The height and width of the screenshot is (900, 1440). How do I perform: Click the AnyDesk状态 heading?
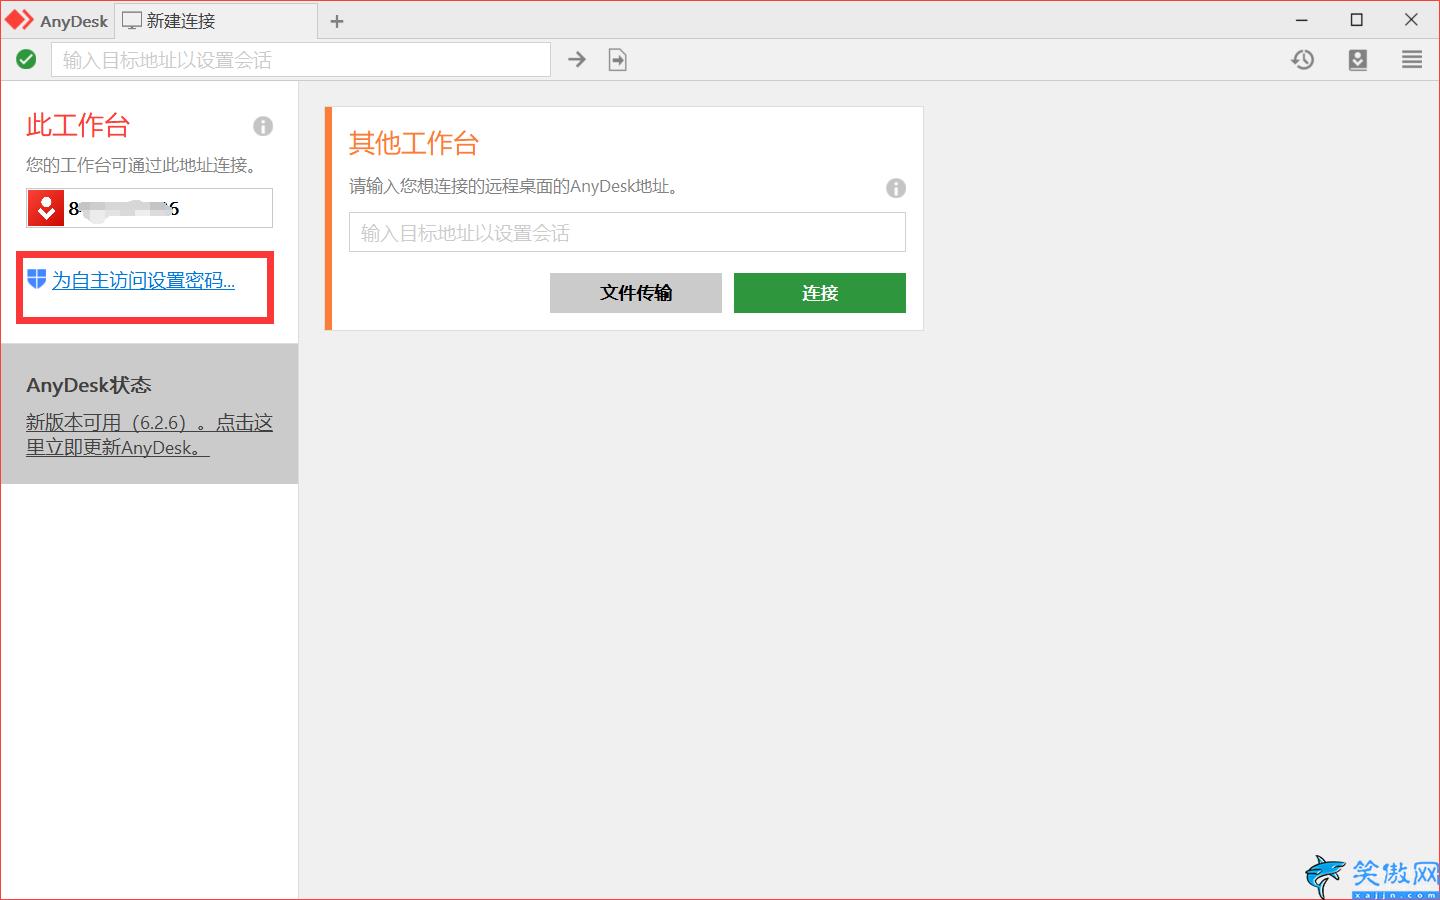tap(89, 385)
